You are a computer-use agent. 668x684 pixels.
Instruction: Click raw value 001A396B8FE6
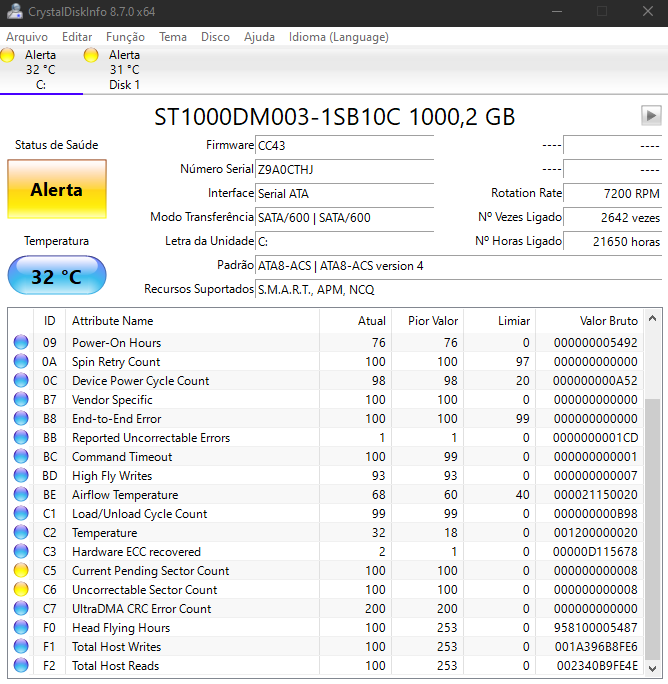coord(596,646)
